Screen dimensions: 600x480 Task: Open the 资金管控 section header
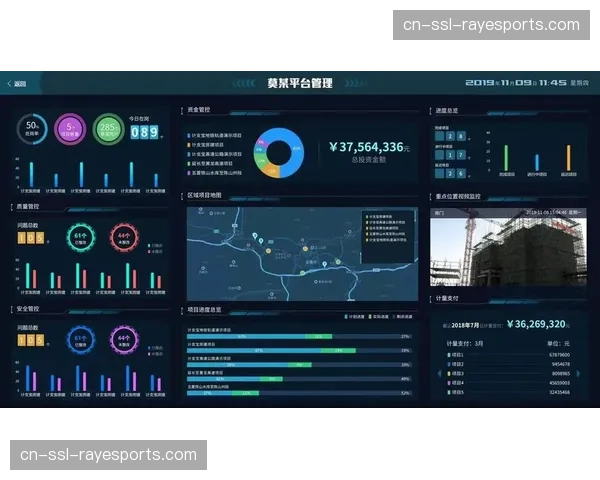(x=199, y=110)
